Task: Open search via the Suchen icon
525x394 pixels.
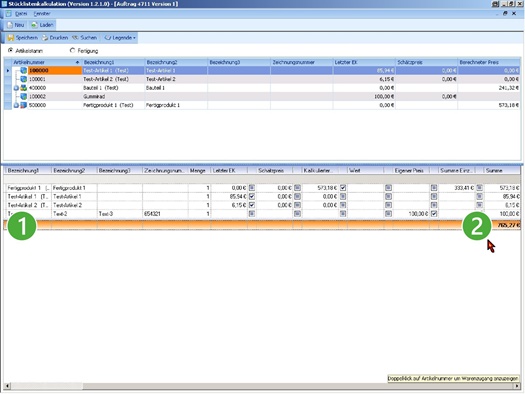Action: pyautogui.click(x=75, y=38)
